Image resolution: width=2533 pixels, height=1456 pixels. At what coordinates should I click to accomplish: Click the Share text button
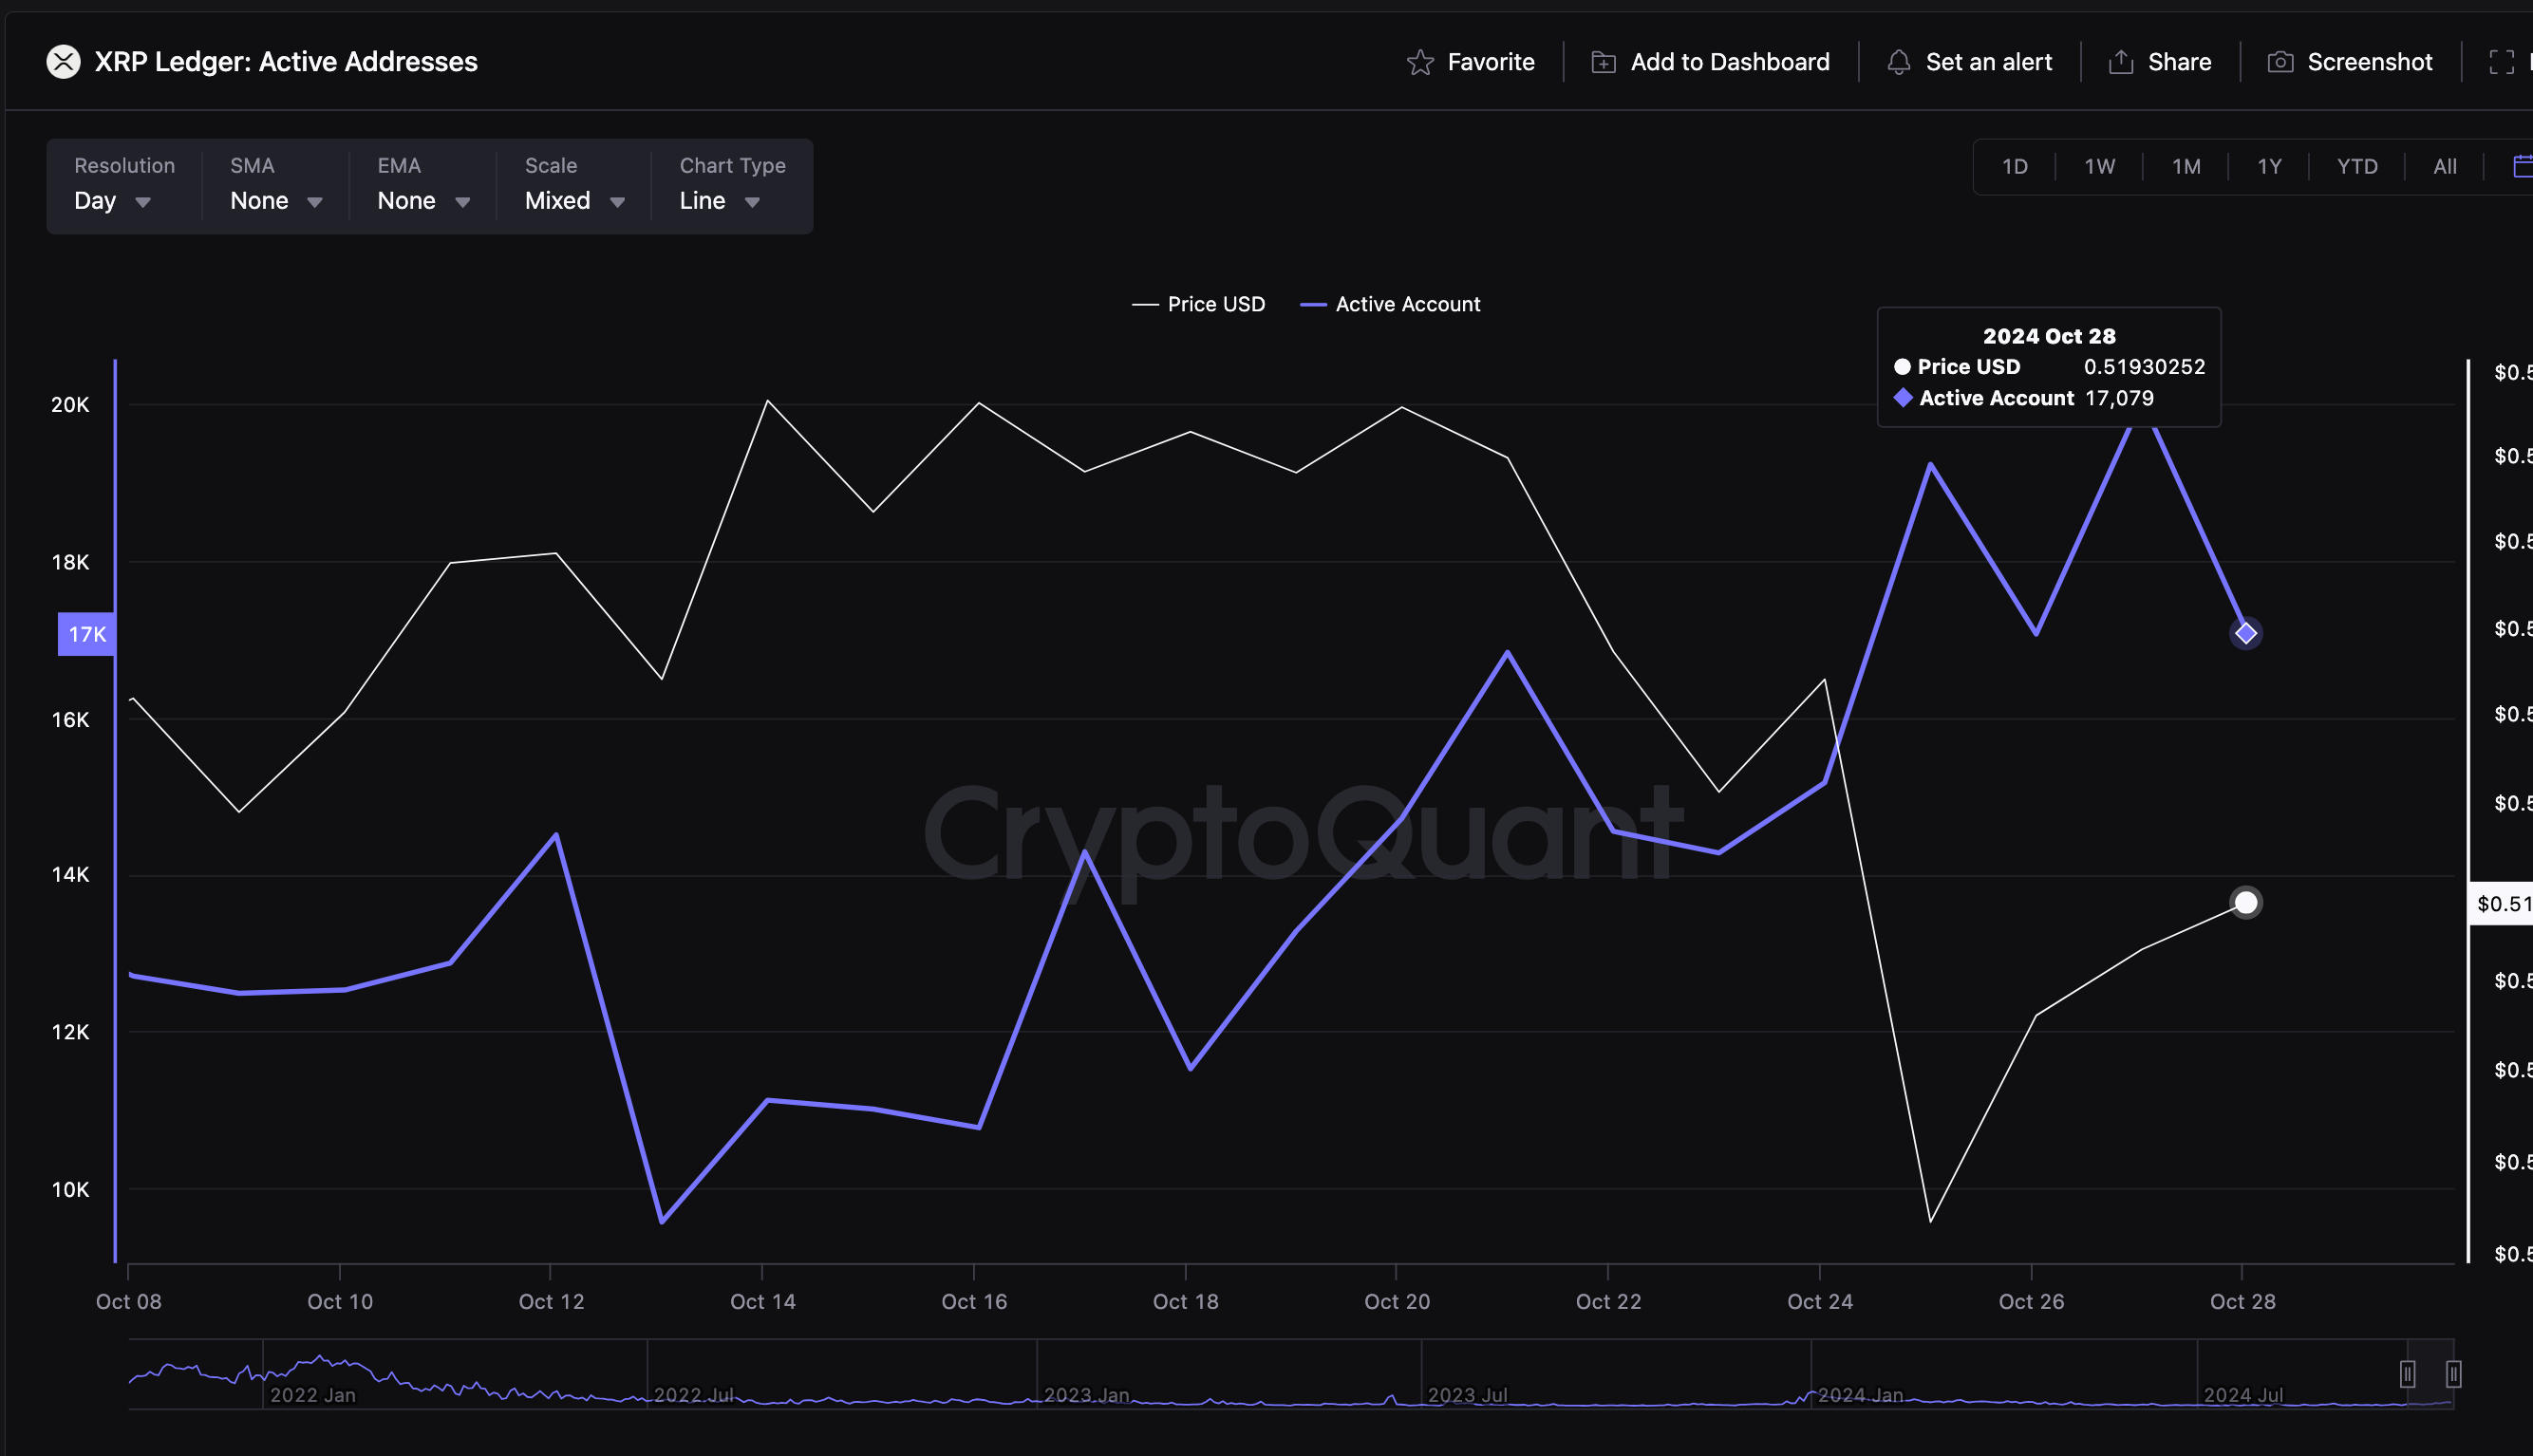(x=2179, y=62)
